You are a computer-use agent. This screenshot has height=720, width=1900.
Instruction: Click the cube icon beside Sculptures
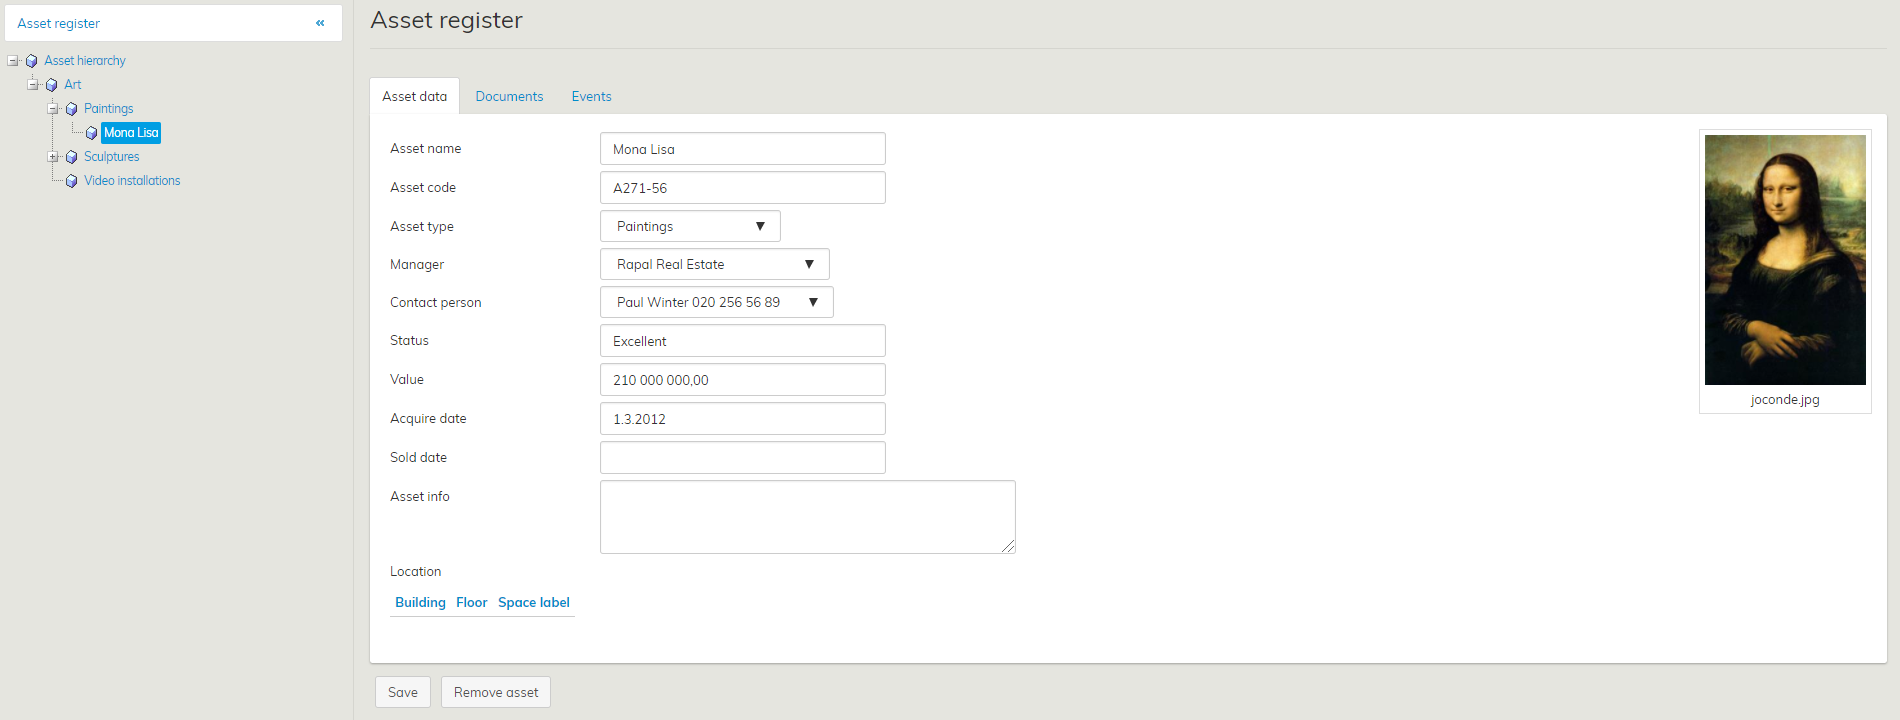point(72,157)
